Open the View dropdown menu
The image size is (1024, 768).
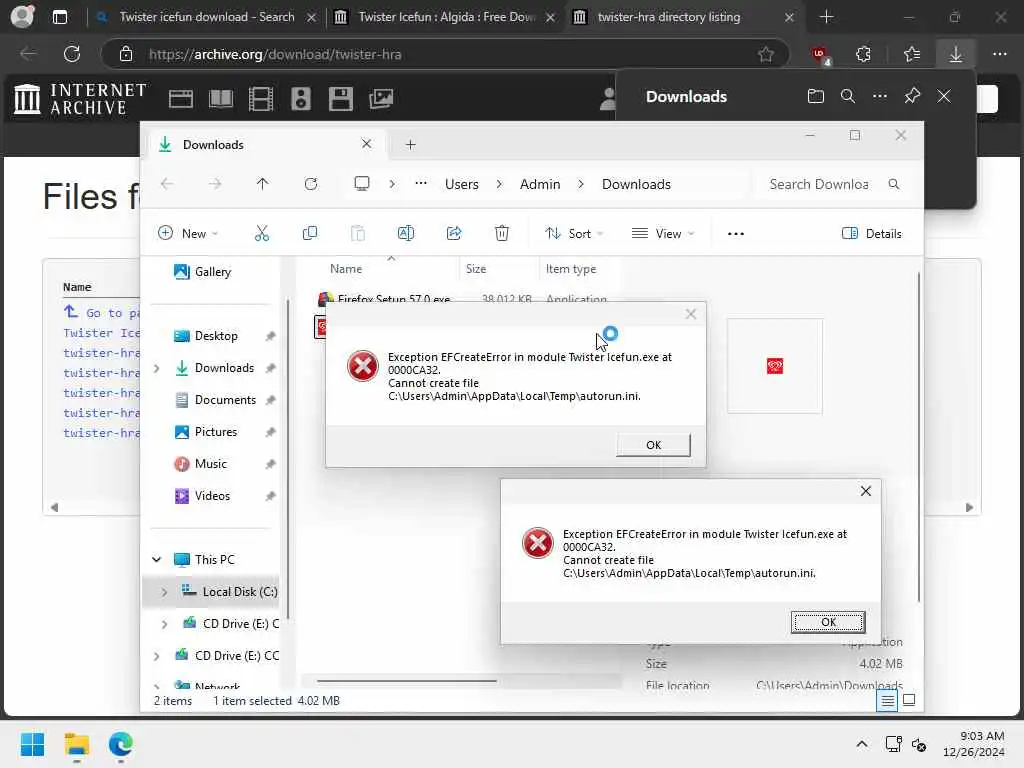click(x=663, y=233)
